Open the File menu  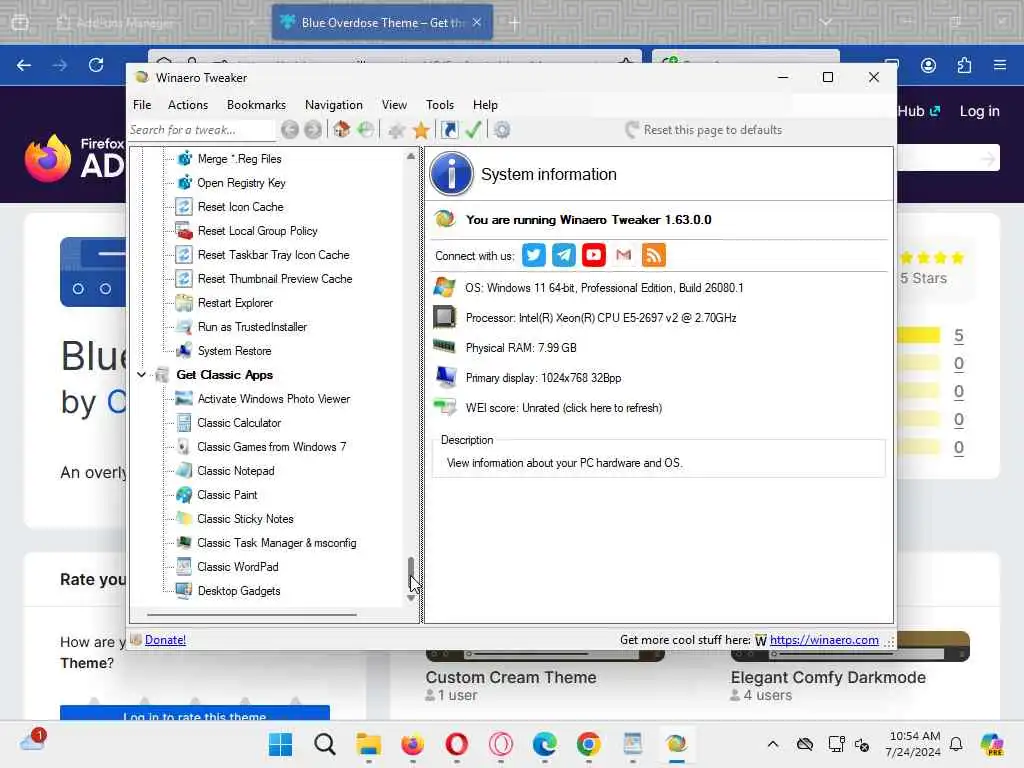click(x=142, y=104)
